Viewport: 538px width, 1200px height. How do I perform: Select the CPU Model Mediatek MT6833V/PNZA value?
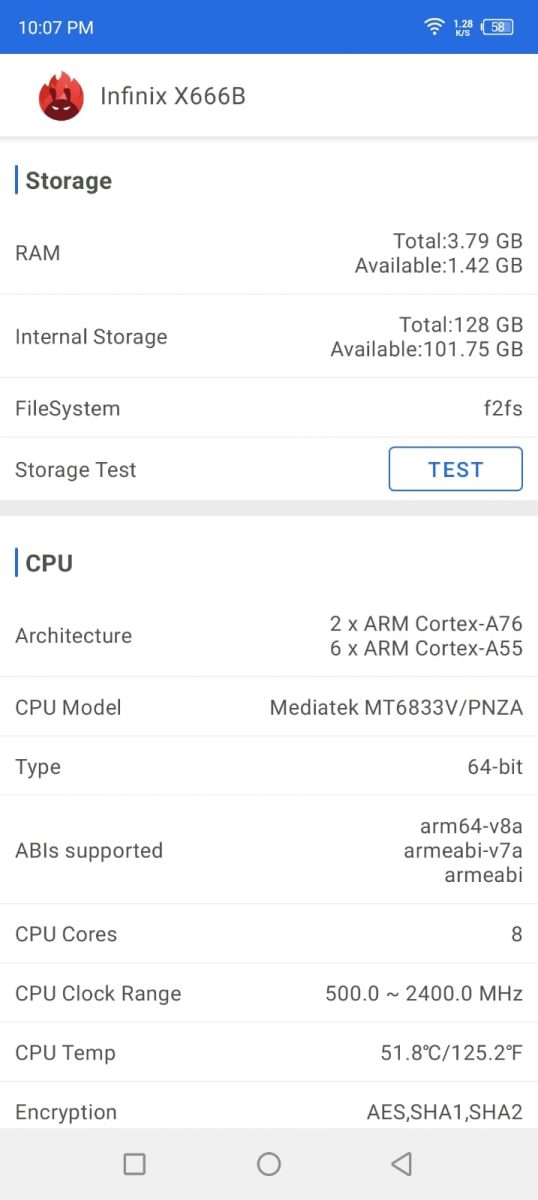396,708
